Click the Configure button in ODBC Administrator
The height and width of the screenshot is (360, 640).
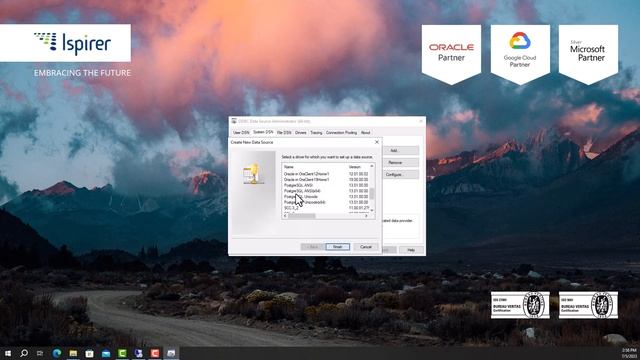pyautogui.click(x=401, y=175)
